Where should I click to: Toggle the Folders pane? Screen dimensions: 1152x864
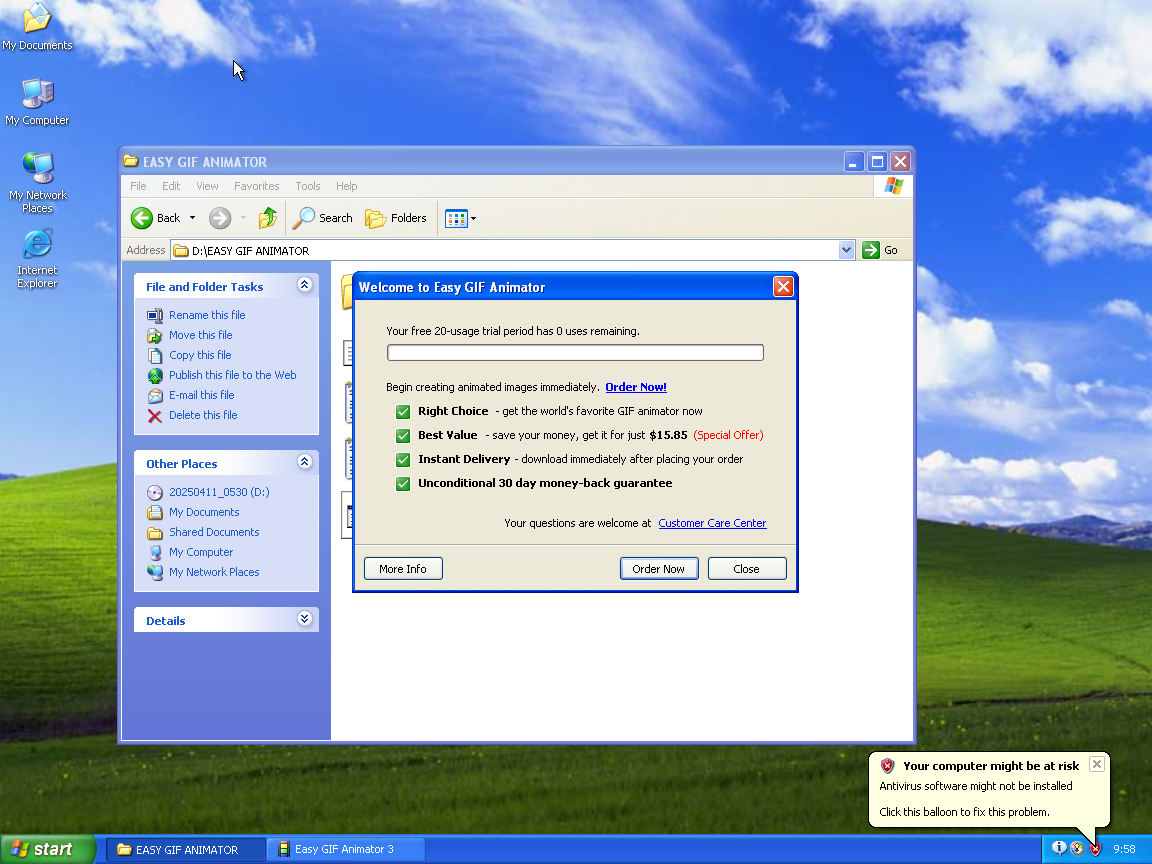pos(395,218)
